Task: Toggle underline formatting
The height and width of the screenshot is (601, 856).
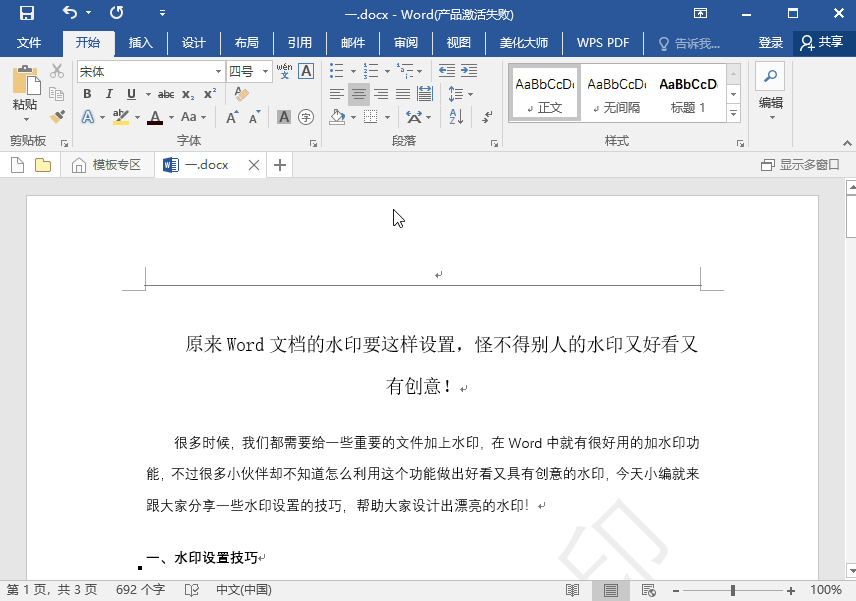Action: (131, 94)
